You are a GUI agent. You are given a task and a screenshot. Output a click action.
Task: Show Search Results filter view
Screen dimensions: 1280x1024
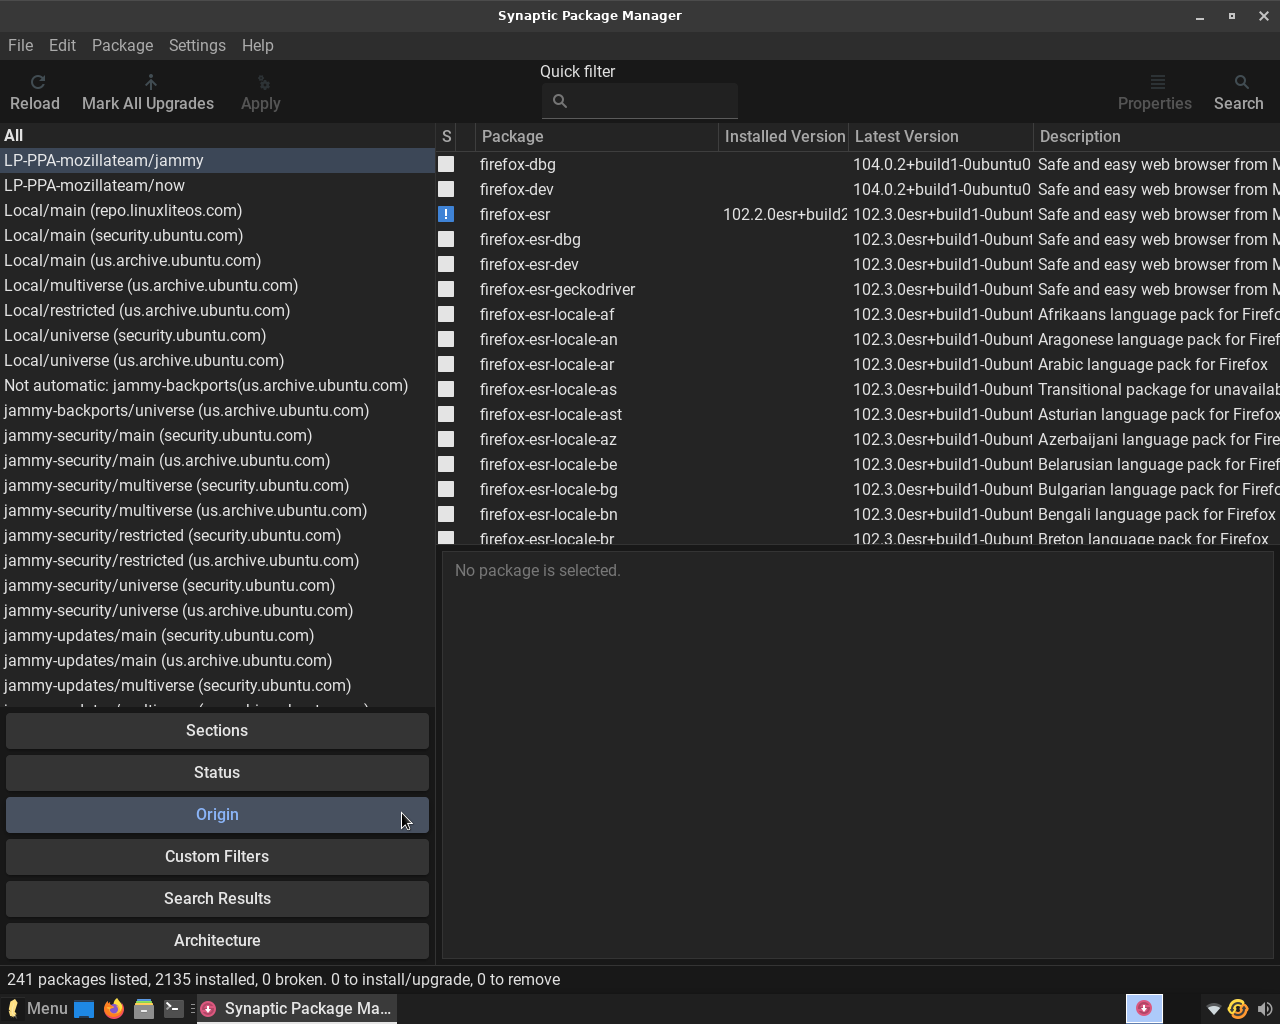tap(217, 898)
